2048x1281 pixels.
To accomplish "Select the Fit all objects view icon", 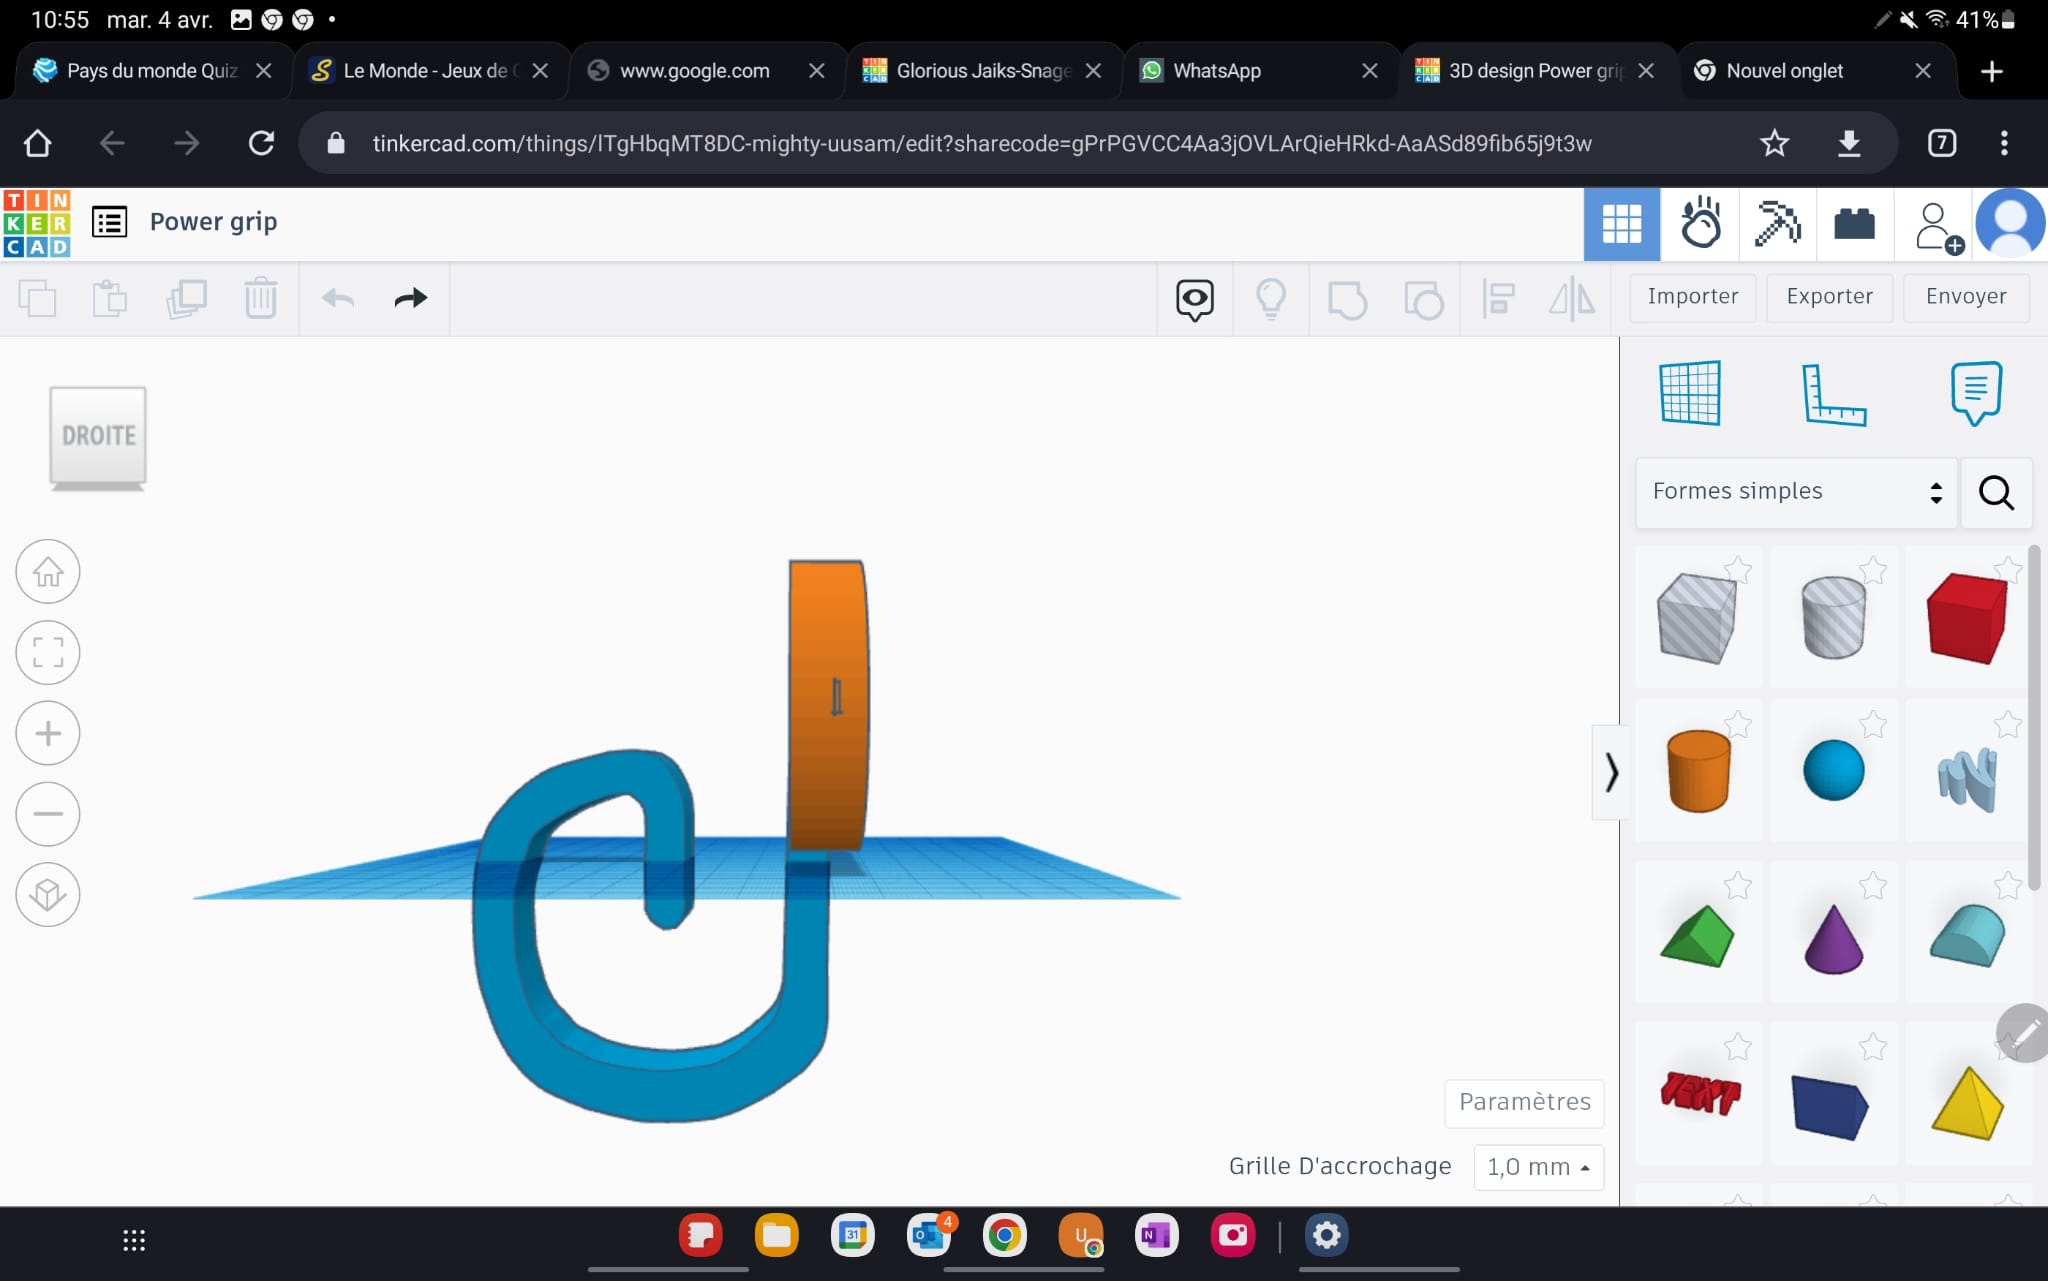I will (47, 652).
